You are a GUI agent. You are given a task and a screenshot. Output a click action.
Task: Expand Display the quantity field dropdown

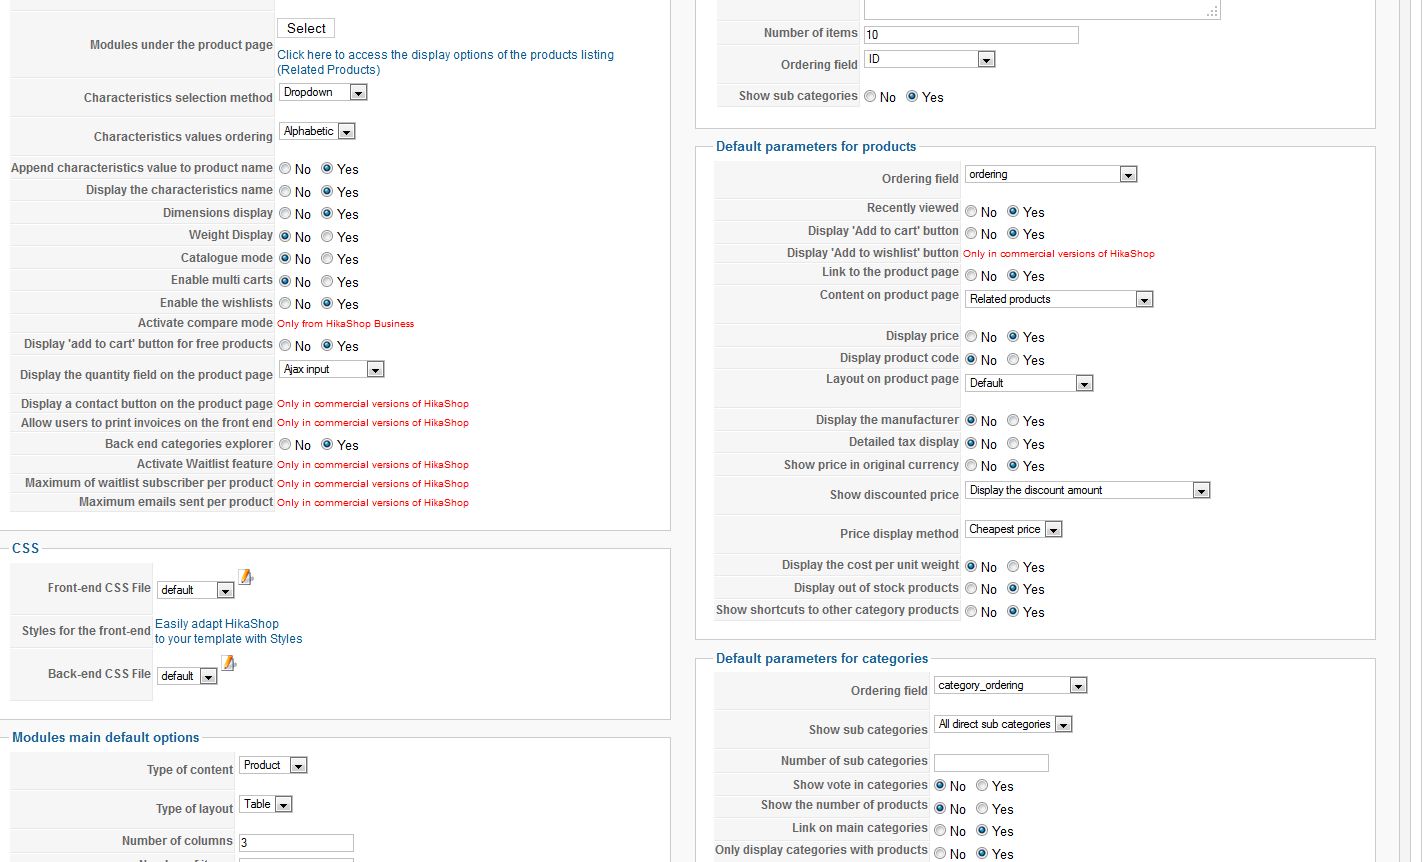pos(332,369)
